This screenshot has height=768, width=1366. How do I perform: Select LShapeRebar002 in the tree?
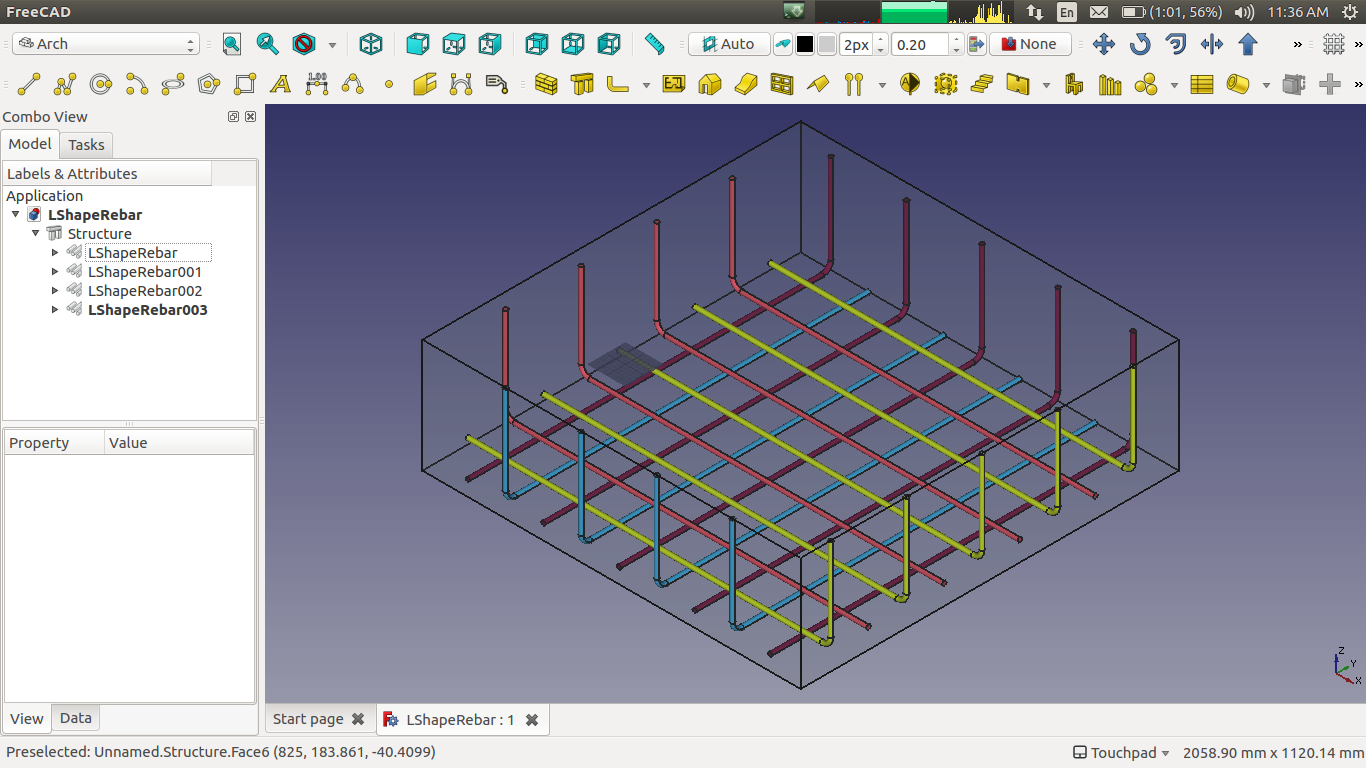(145, 291)
